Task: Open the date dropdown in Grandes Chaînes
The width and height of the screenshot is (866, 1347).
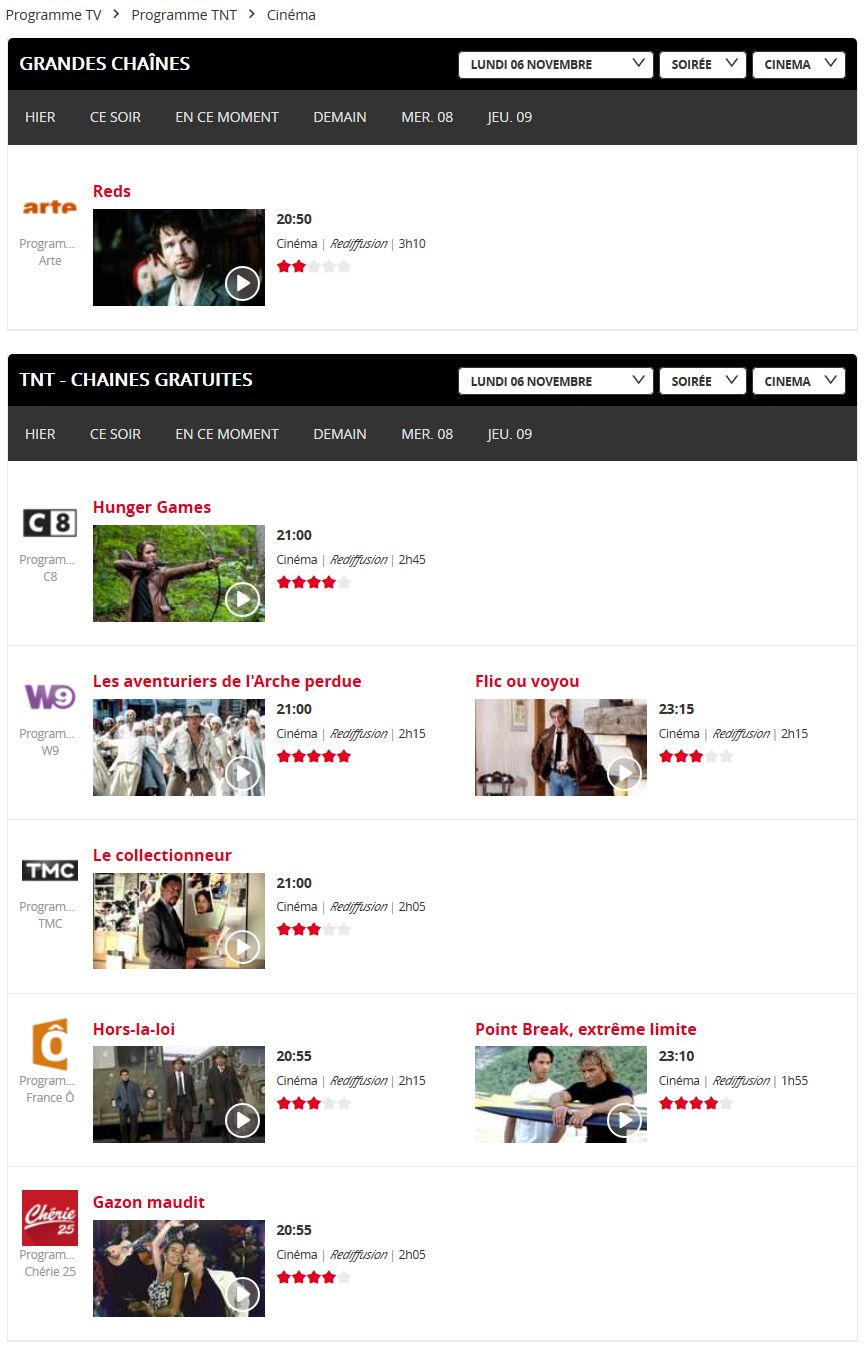Action: (x=555, y=65)
